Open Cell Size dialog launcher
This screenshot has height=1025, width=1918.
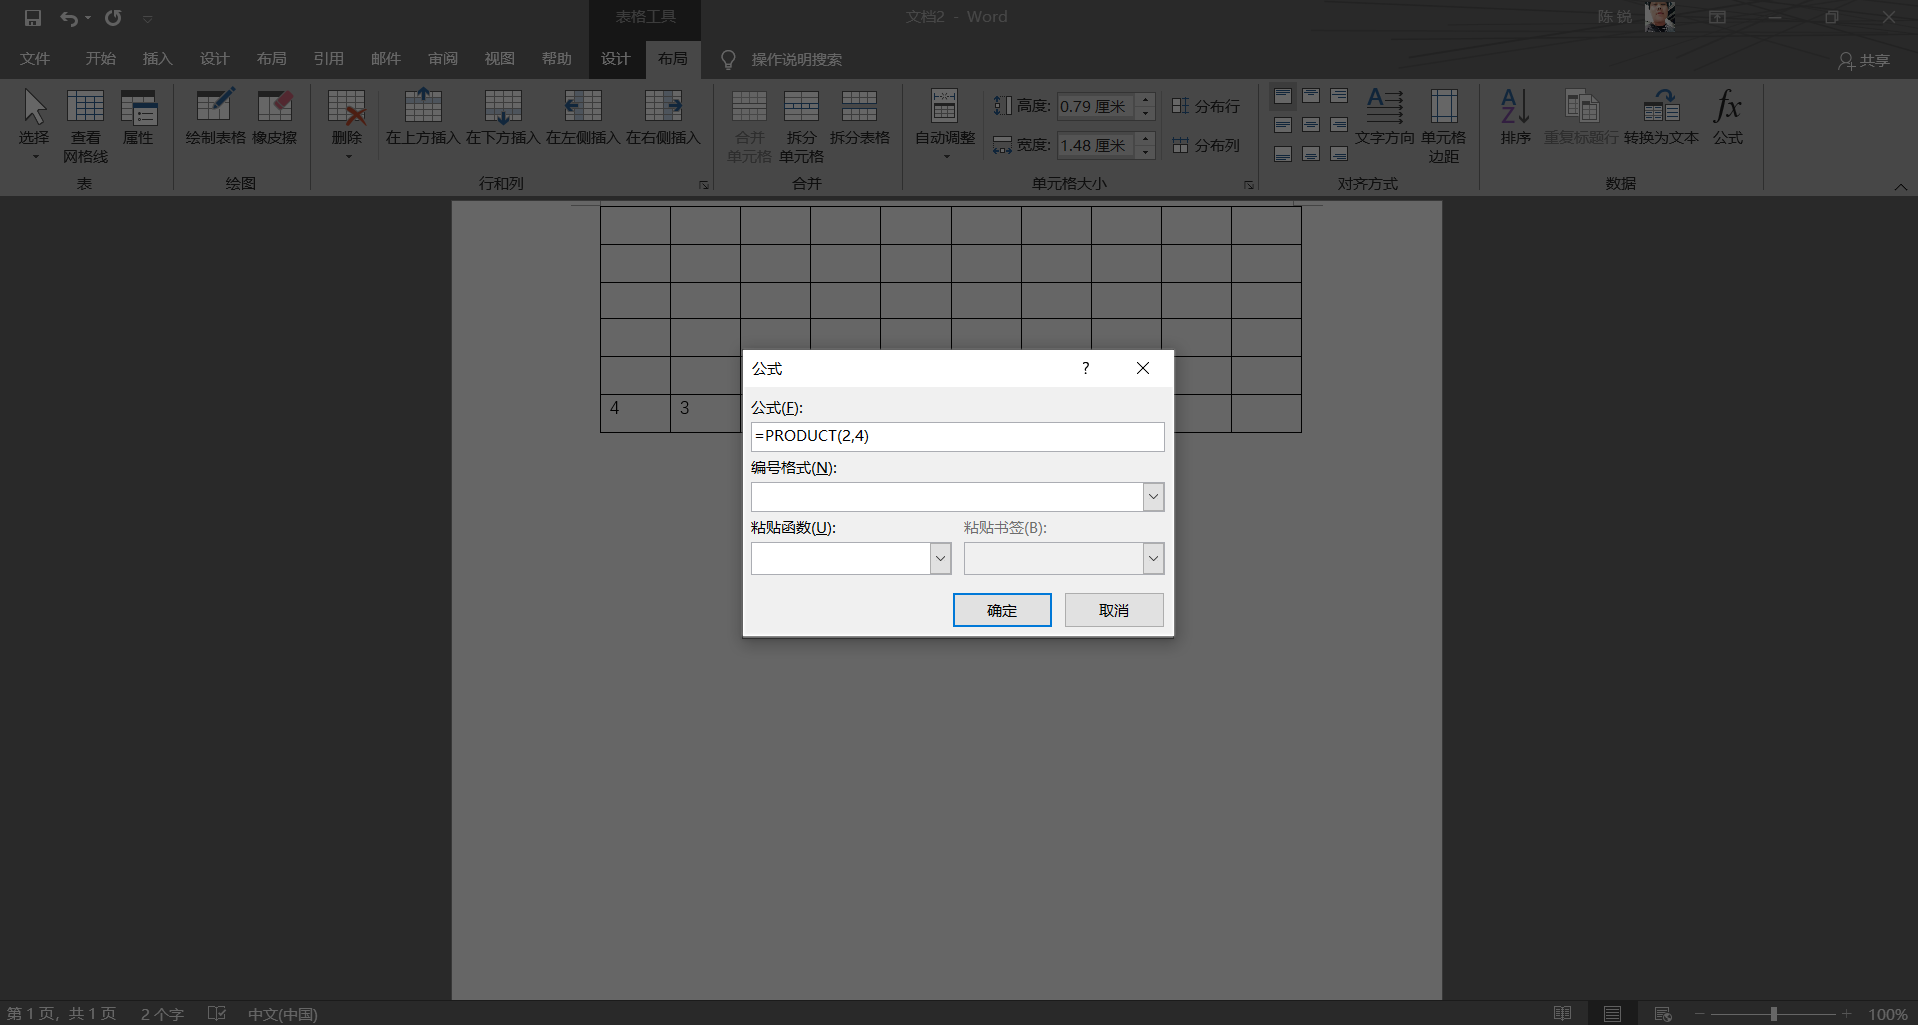(1249, 185)
